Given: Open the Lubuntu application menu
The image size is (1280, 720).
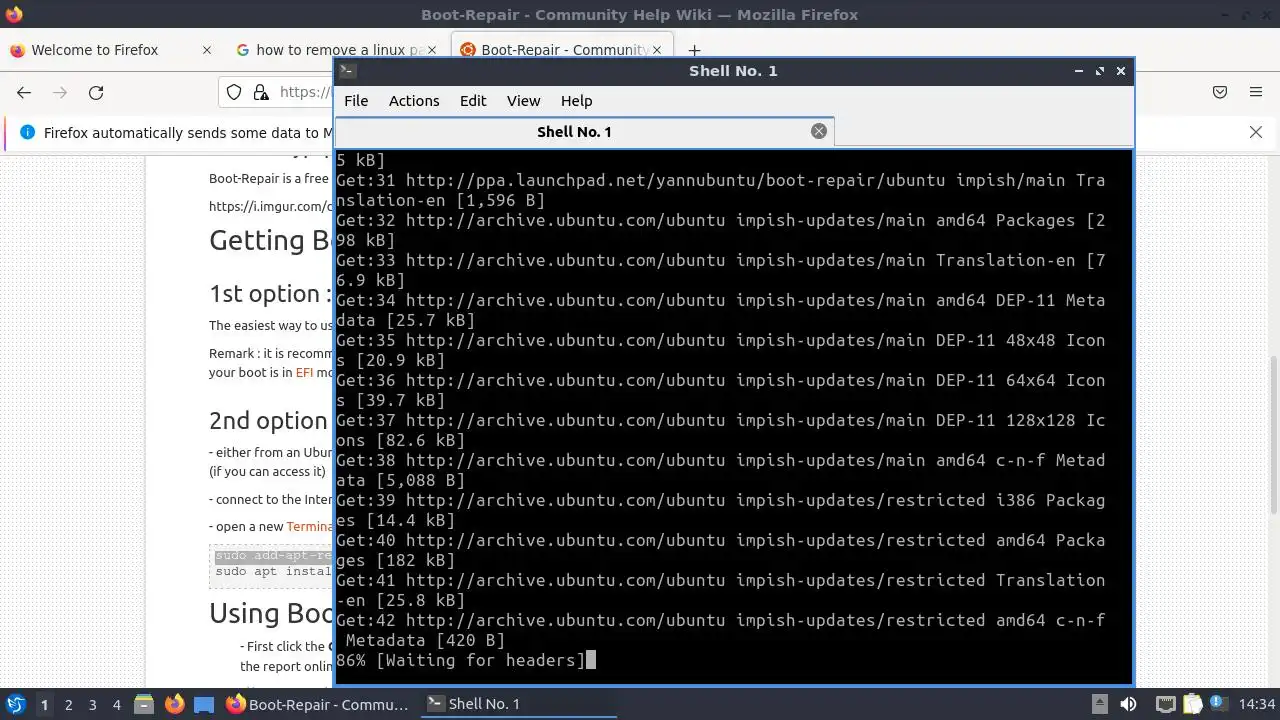Looking at the screenshot, I should 15,704.
